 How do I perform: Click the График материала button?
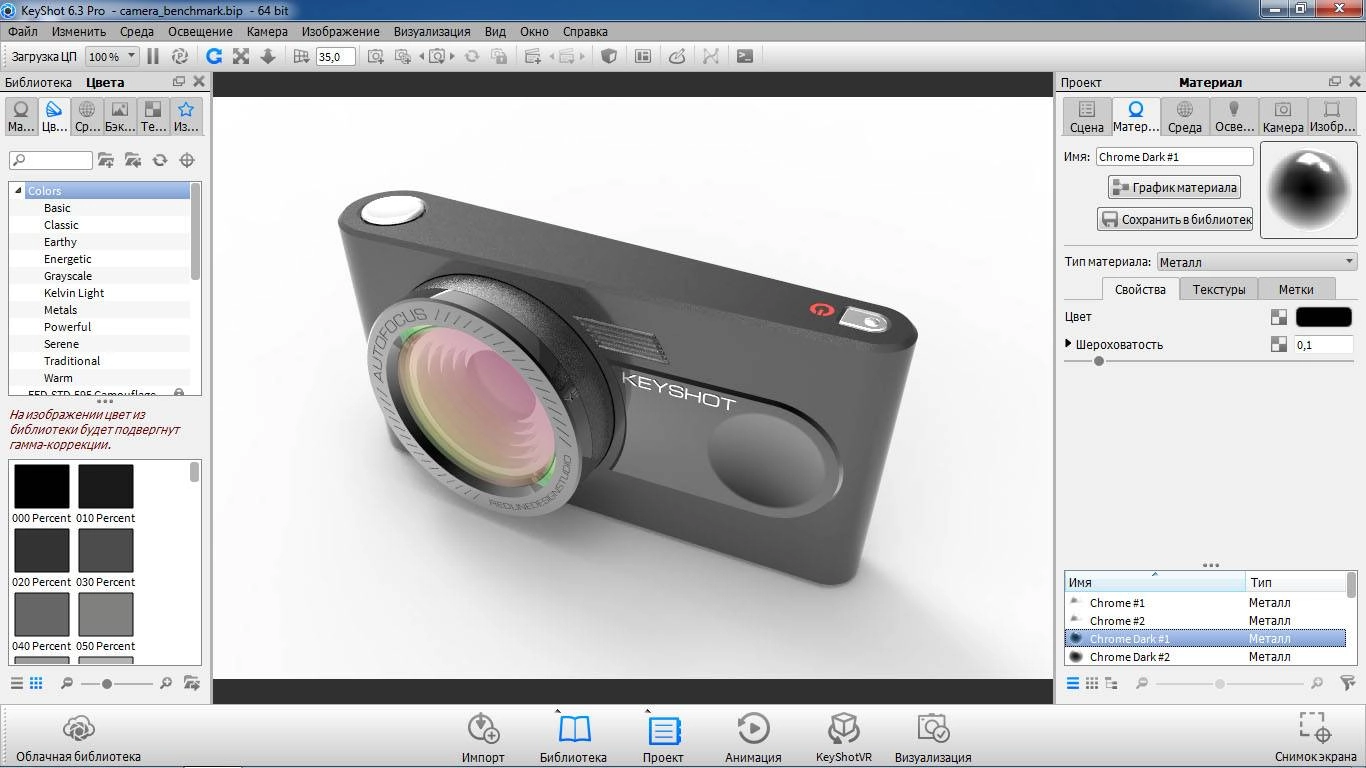pyautogui.click(x=1174, y=187)
